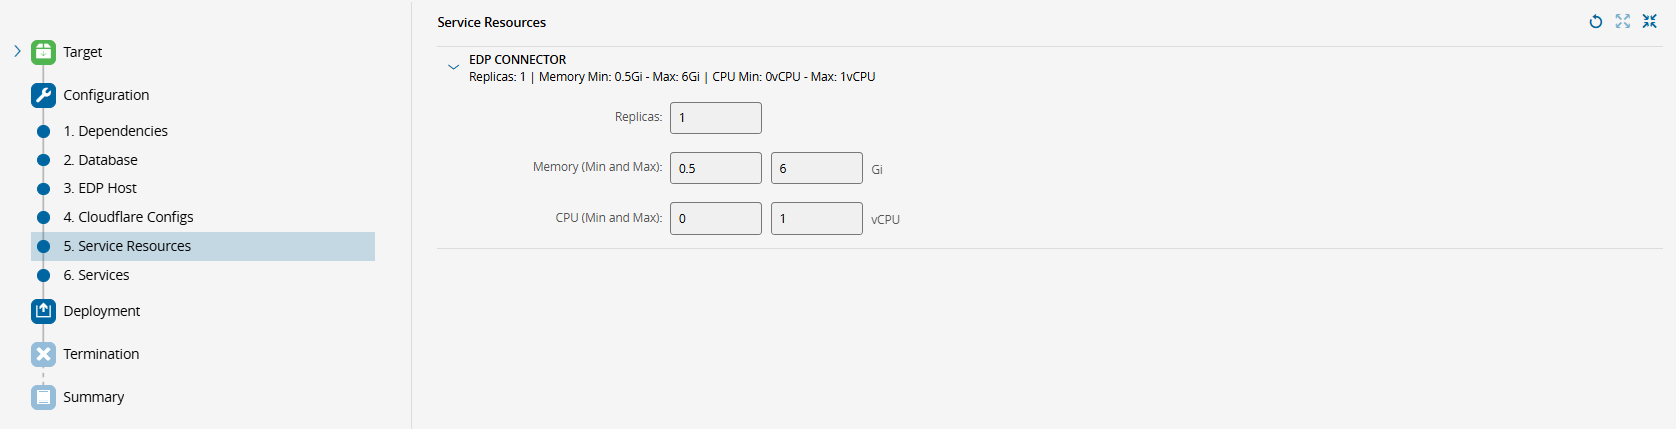Click the Summary step icon
The height and width of the screenshot is (429, 1676).
pos(43,397)
